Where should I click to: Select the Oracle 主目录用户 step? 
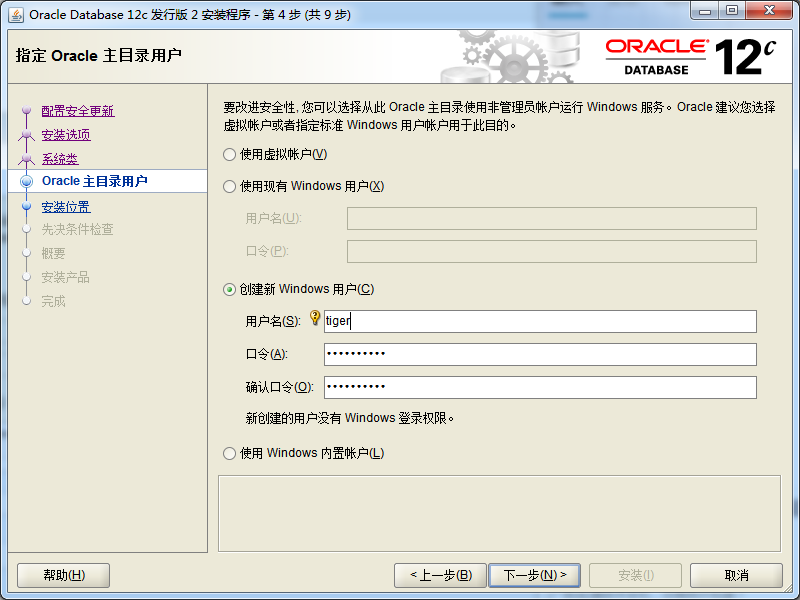coord(94,181)
